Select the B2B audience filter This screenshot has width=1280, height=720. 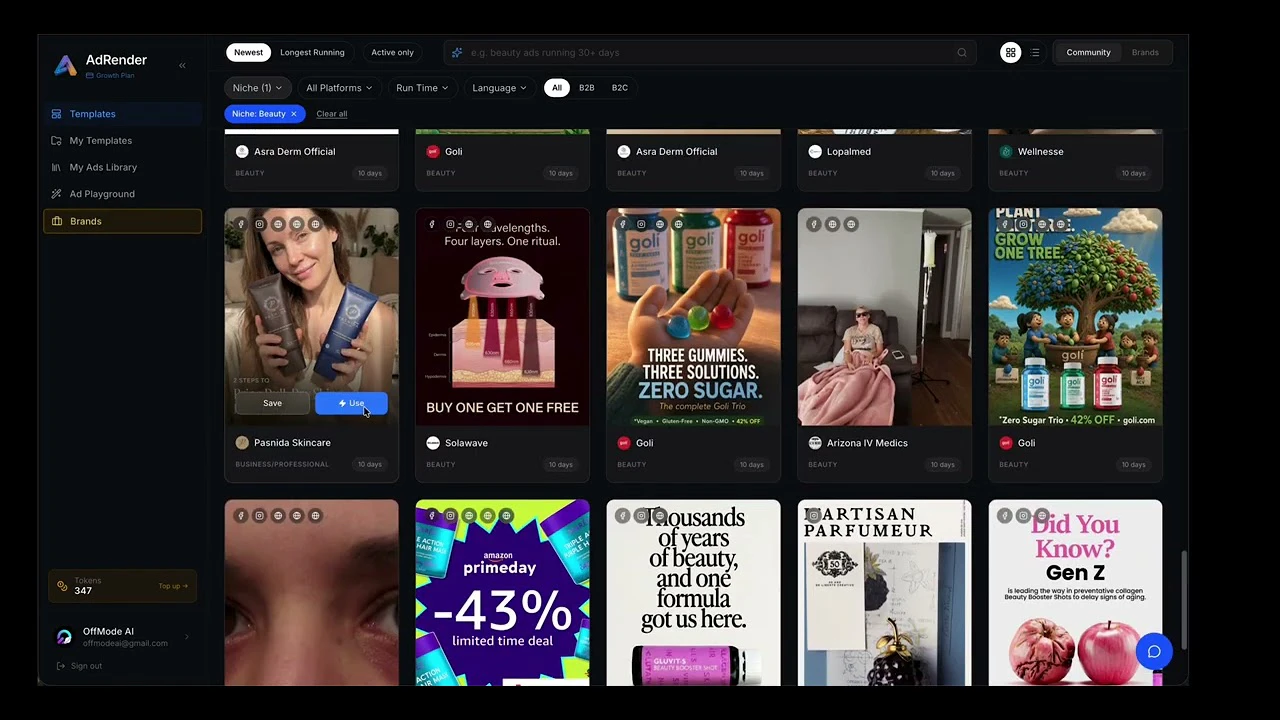tap(587, 88)
